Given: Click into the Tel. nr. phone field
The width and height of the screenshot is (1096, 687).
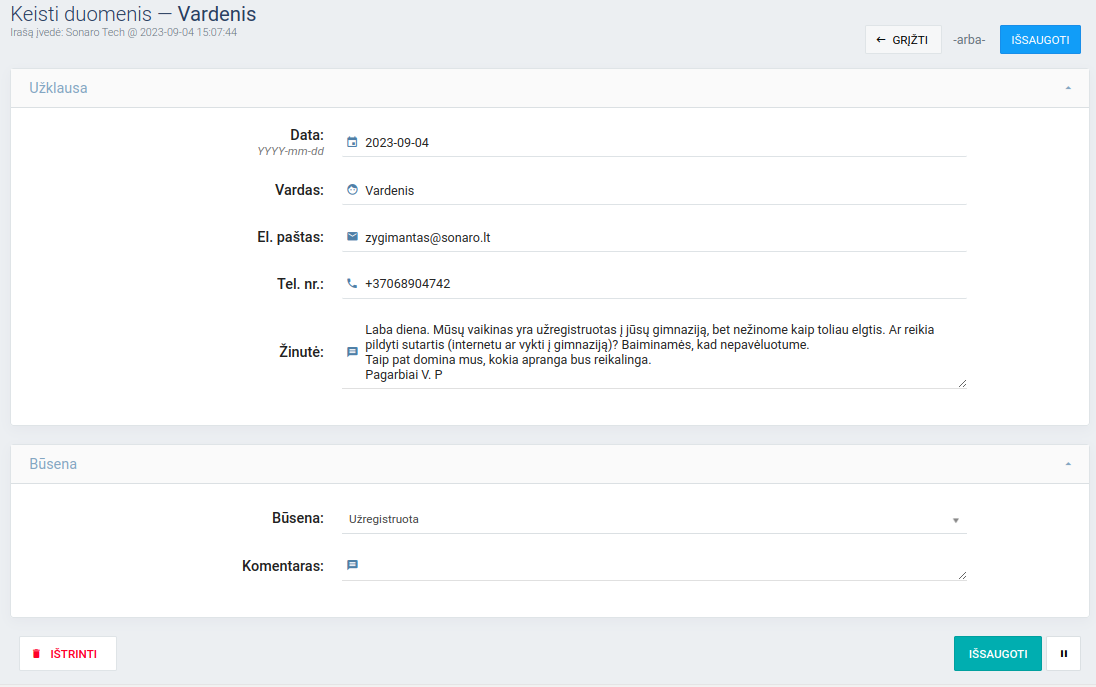Looking at the screenshot, I should [x=660, y=284].
